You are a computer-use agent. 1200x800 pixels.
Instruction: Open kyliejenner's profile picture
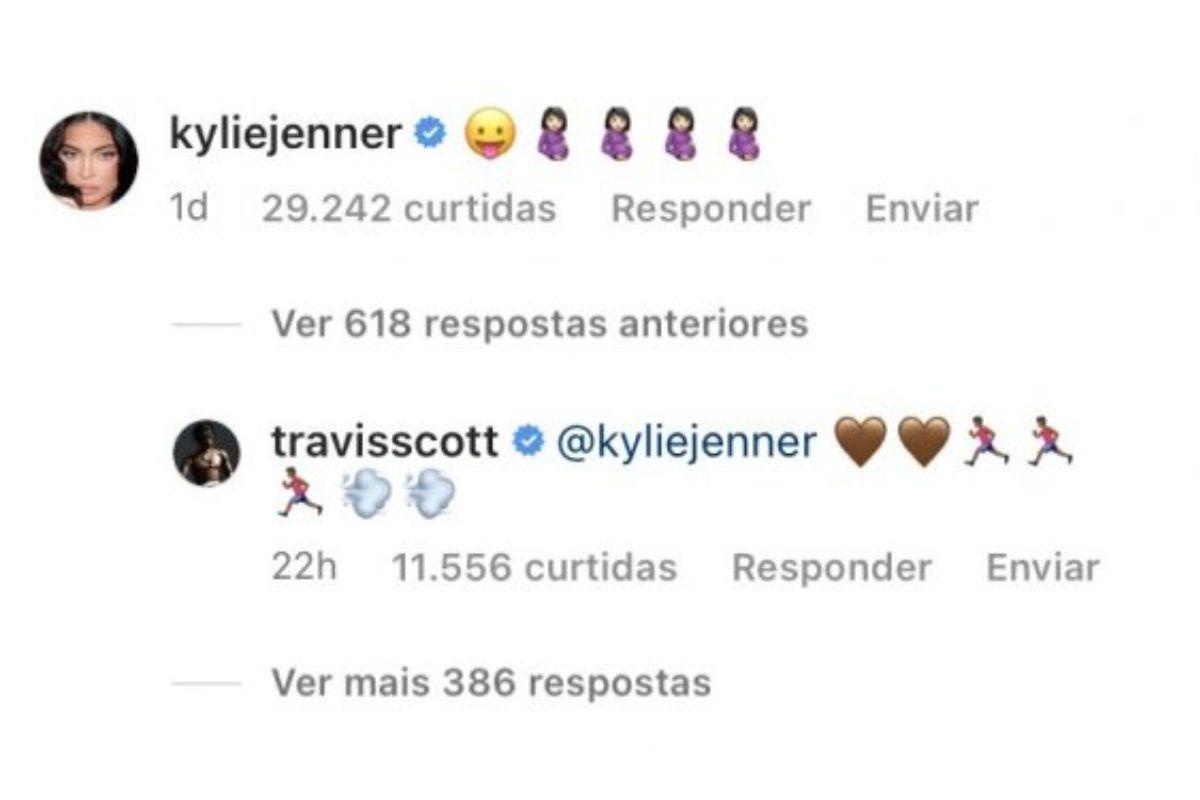[x=89, y=160]
